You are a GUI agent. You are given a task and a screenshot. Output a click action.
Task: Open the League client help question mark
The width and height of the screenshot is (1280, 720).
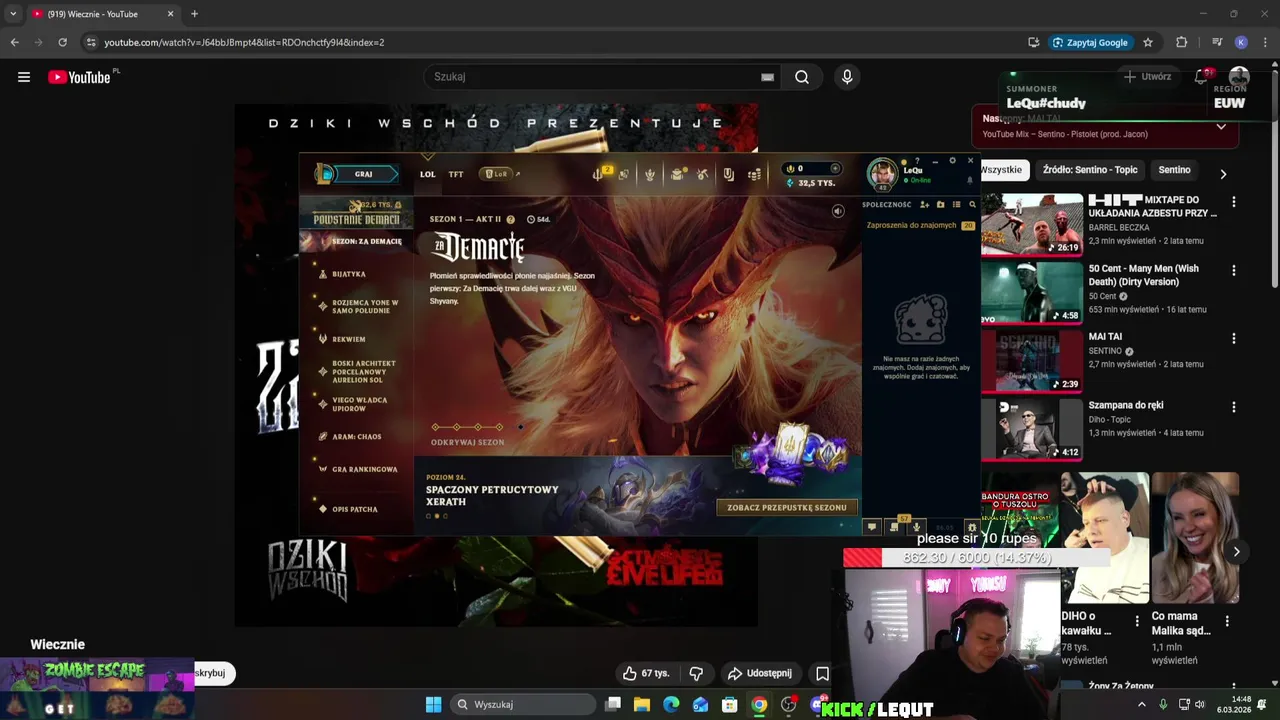pyautogui.click(x=917, y=161)
